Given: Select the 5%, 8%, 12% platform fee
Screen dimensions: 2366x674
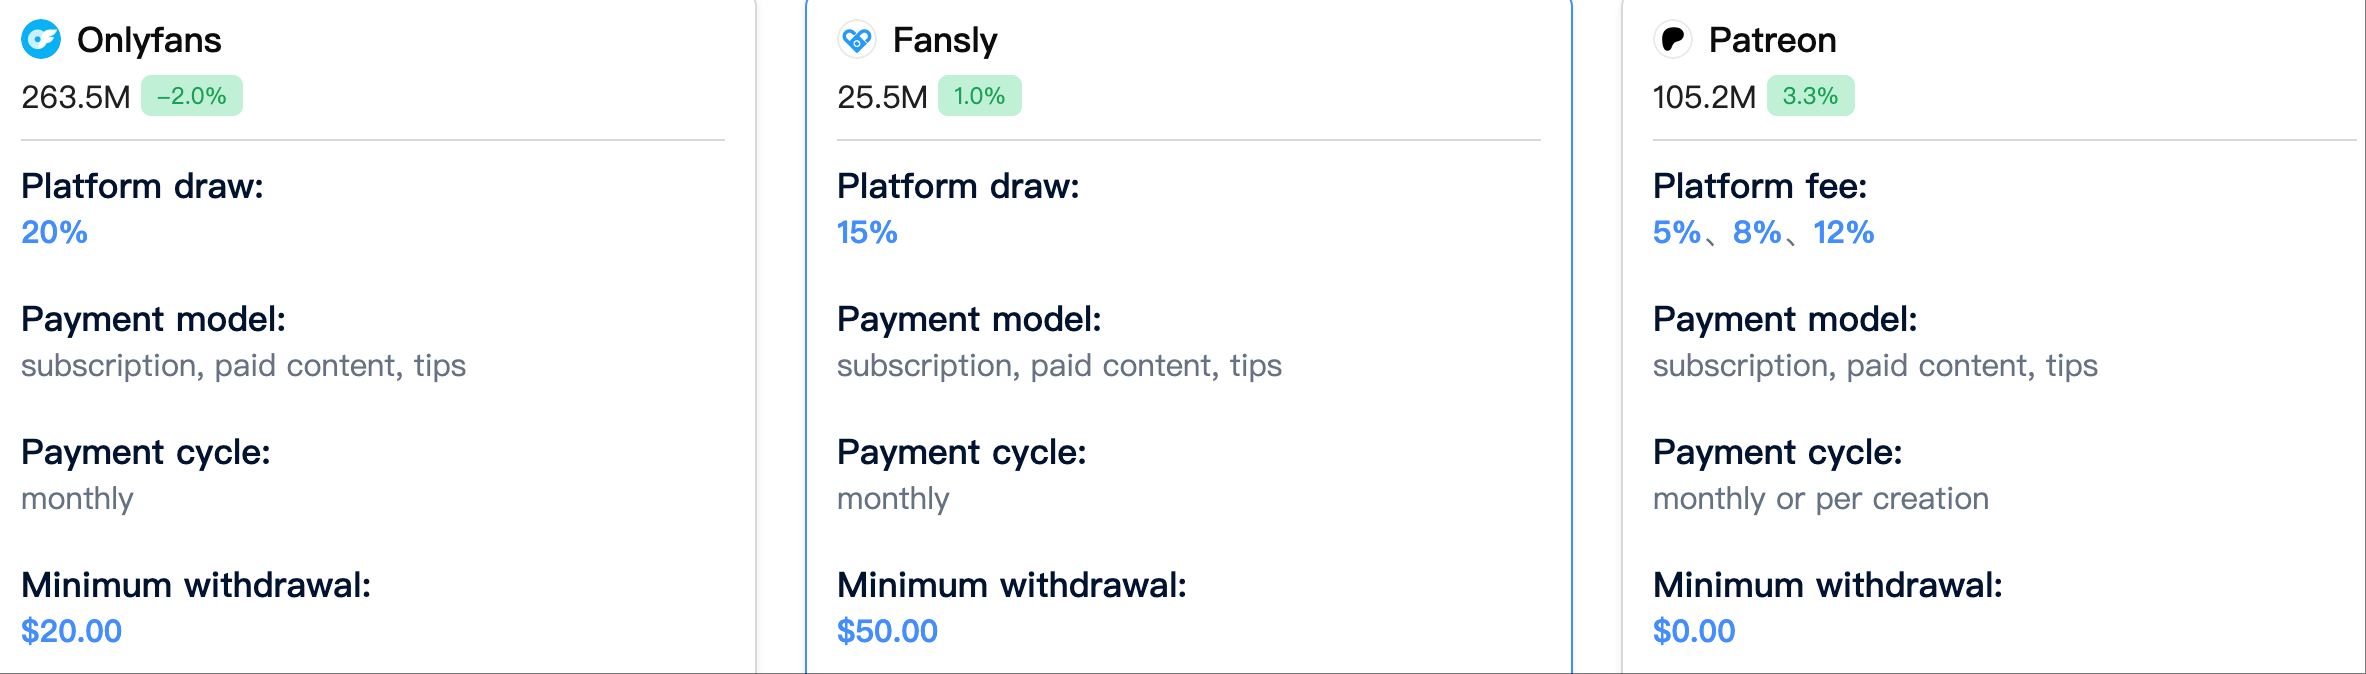Looking at the screenshot, I should (x=1763, y=232).
